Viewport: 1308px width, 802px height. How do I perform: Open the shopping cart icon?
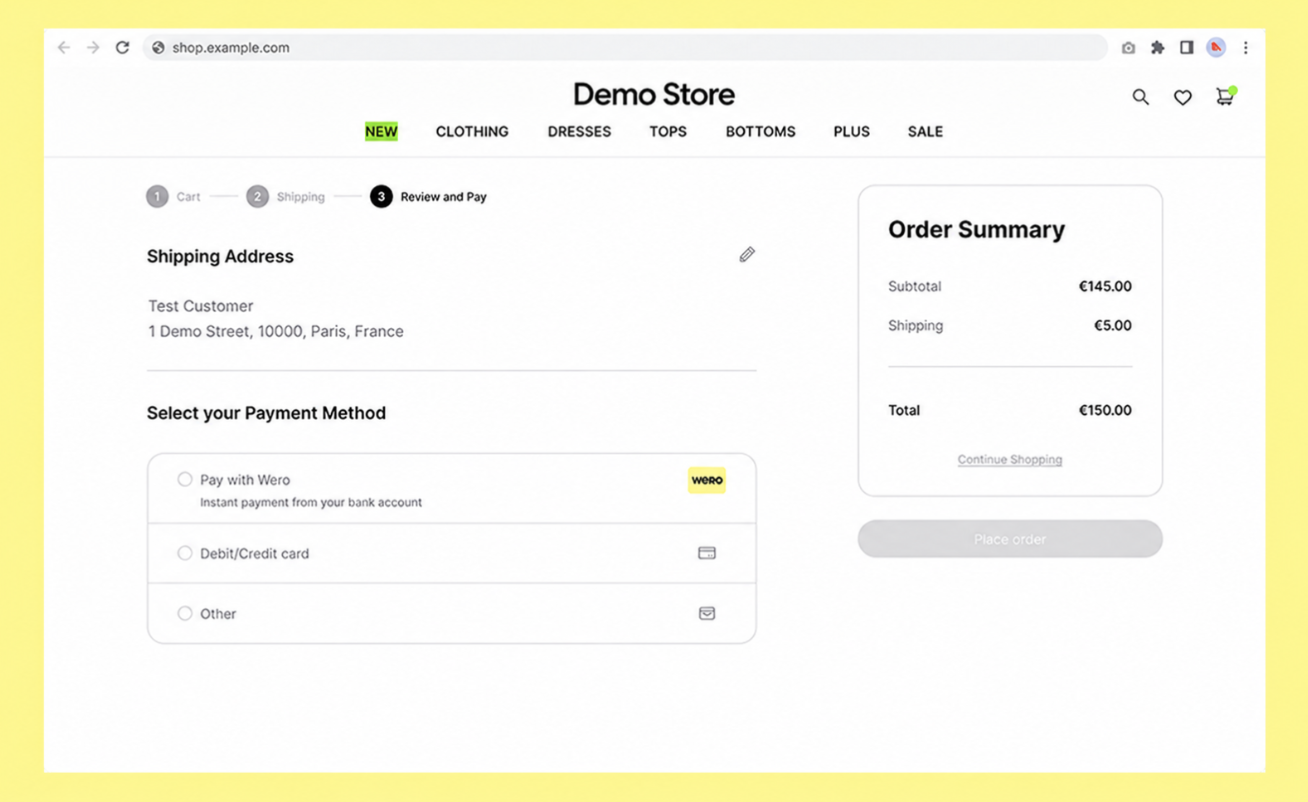(x=1225, y=96)
